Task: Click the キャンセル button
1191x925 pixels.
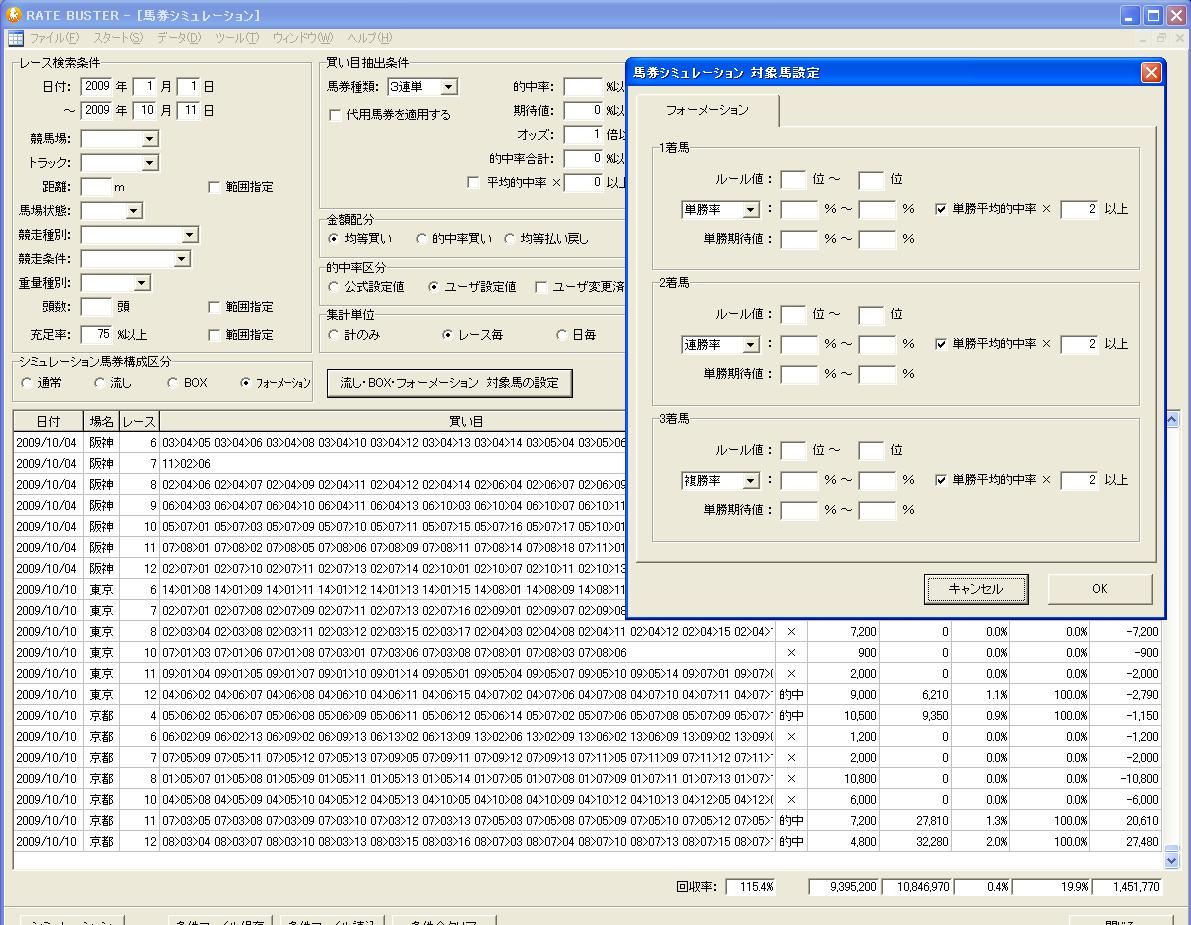Action: (x=976, y=589)
